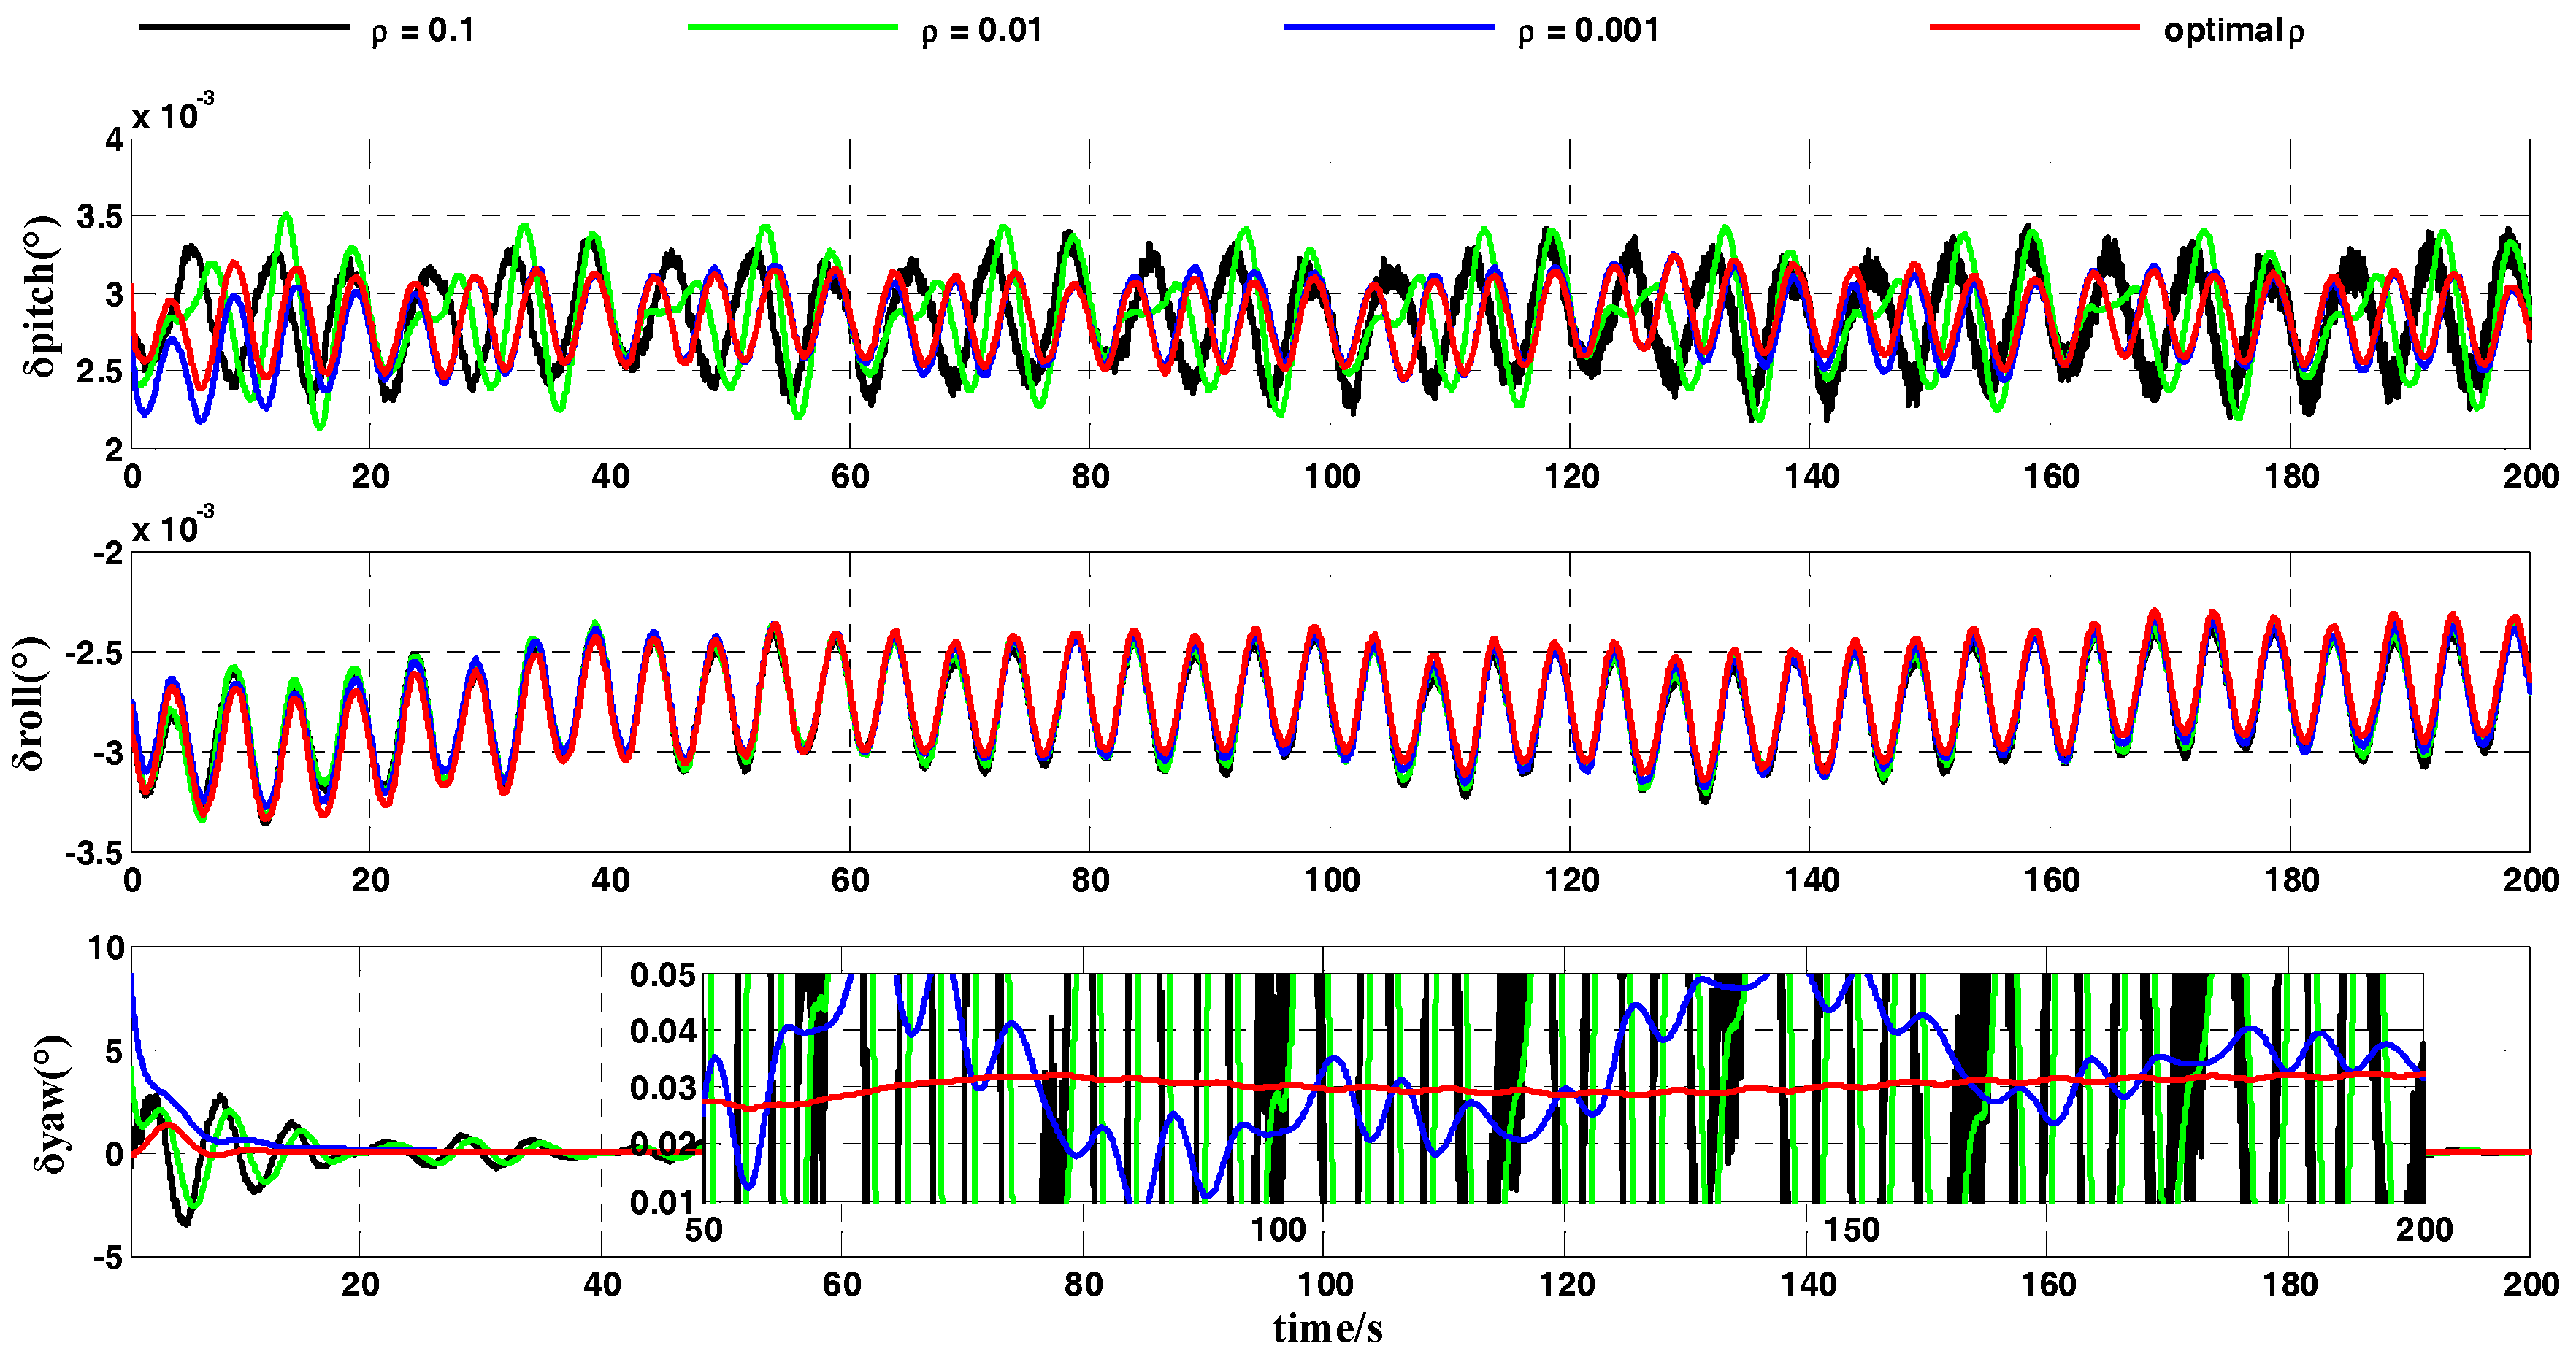Click the 0.05 tick label on inset plot
The width and height of the screenshot is (2576, 1354).
[x=662, y=975]
